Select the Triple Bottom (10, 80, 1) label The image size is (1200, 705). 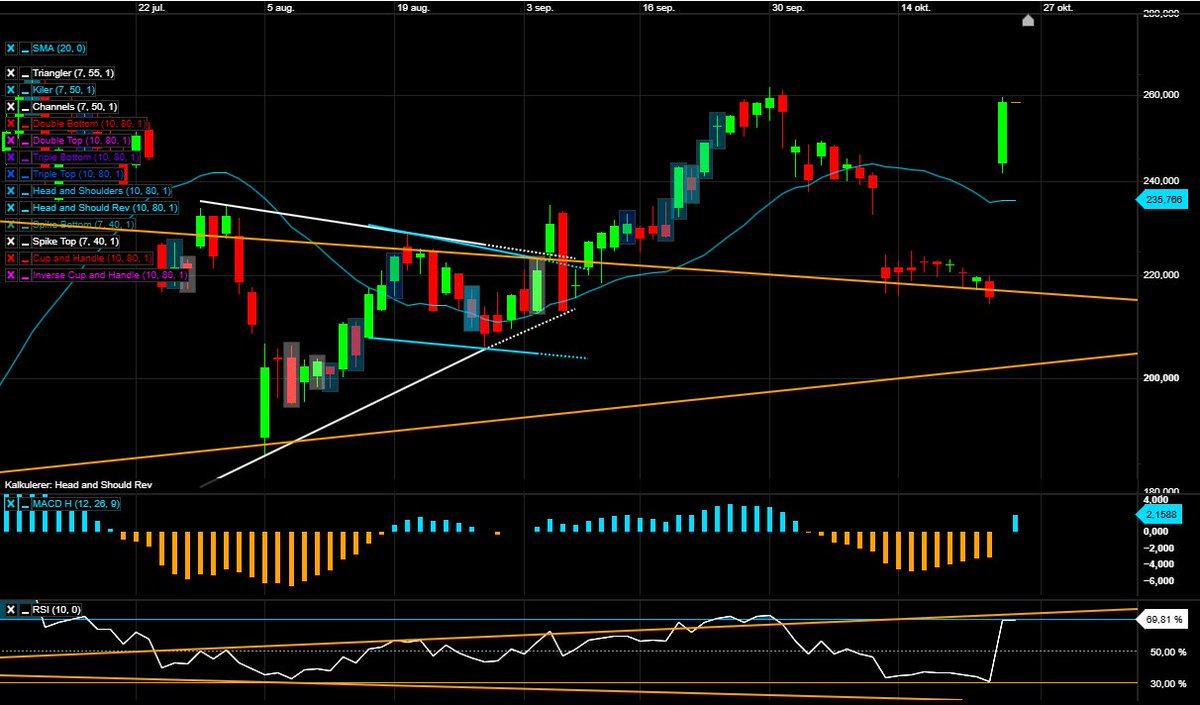coord(86,158)
